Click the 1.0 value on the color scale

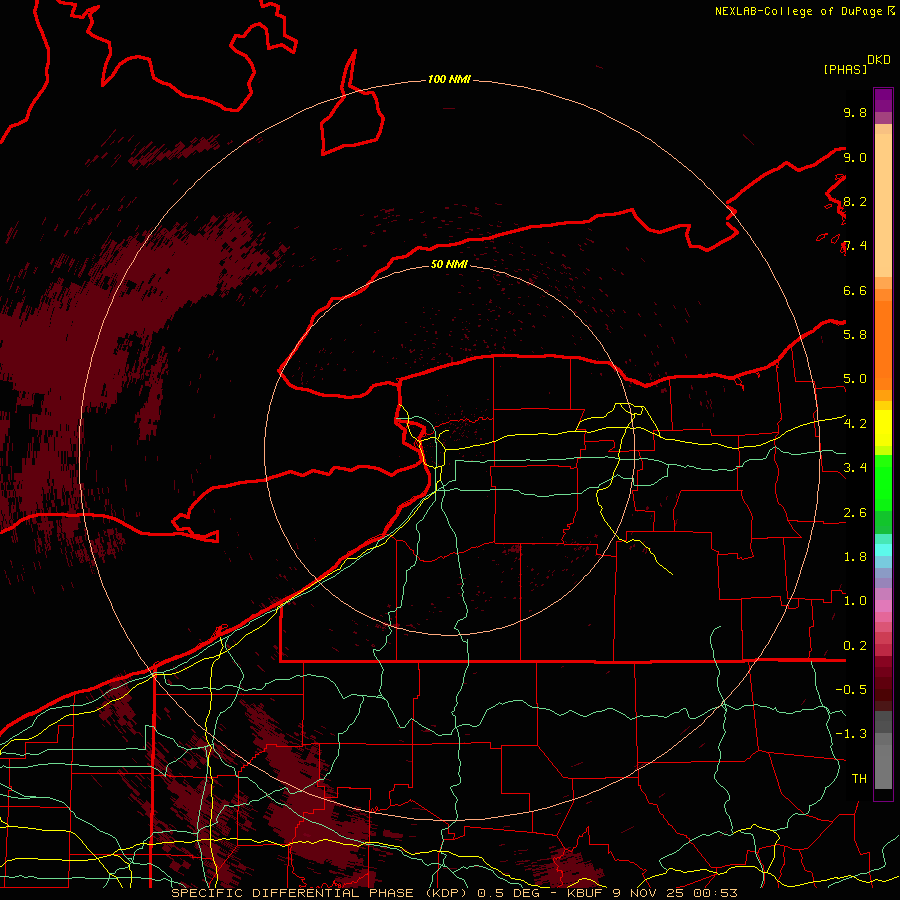coord(855,601)
